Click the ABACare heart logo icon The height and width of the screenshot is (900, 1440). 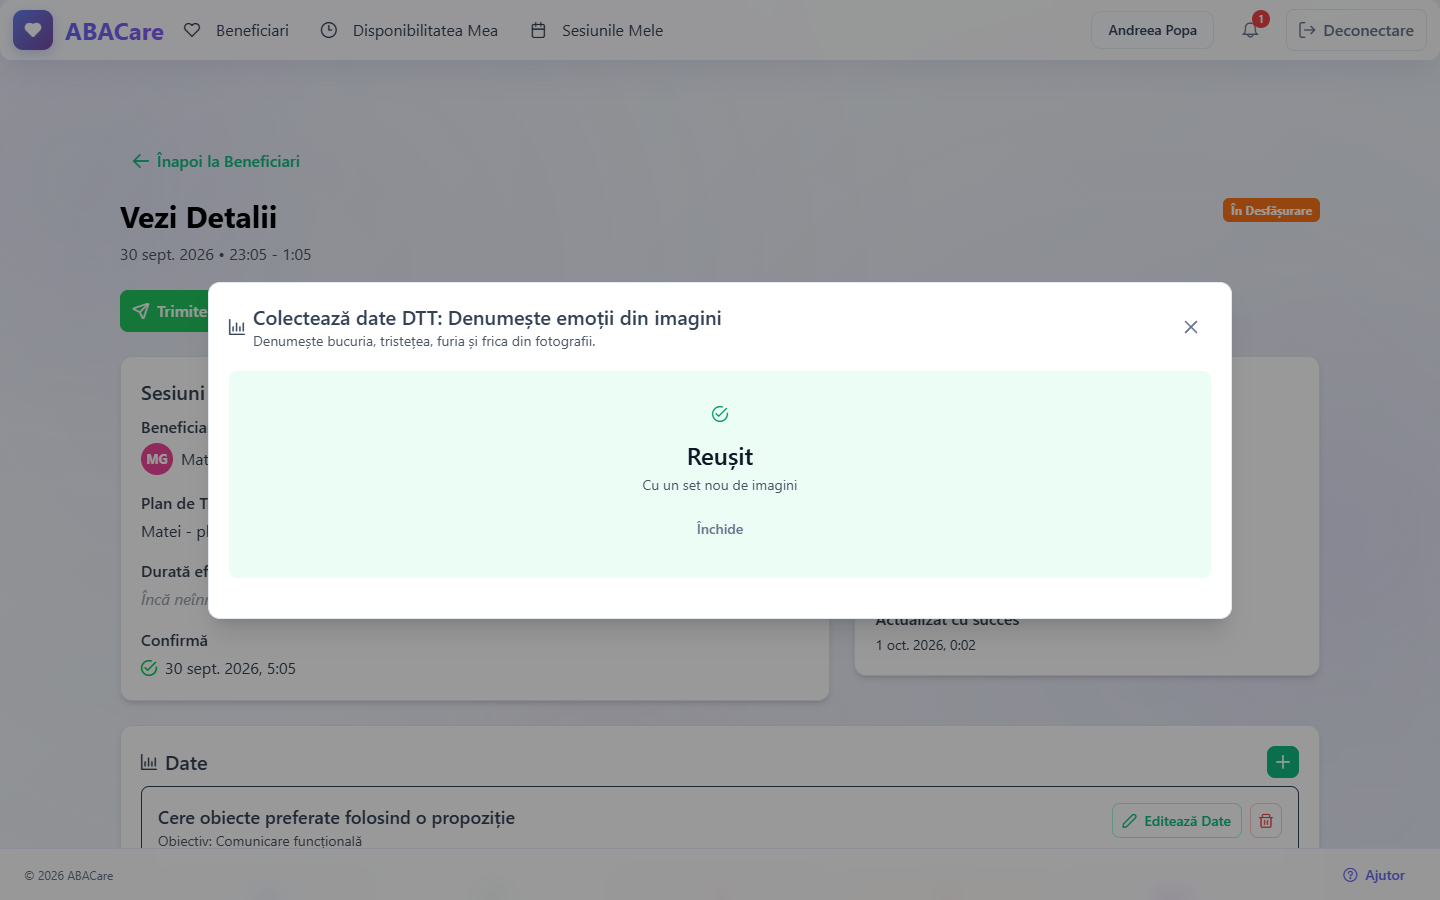tap(33, 30)
